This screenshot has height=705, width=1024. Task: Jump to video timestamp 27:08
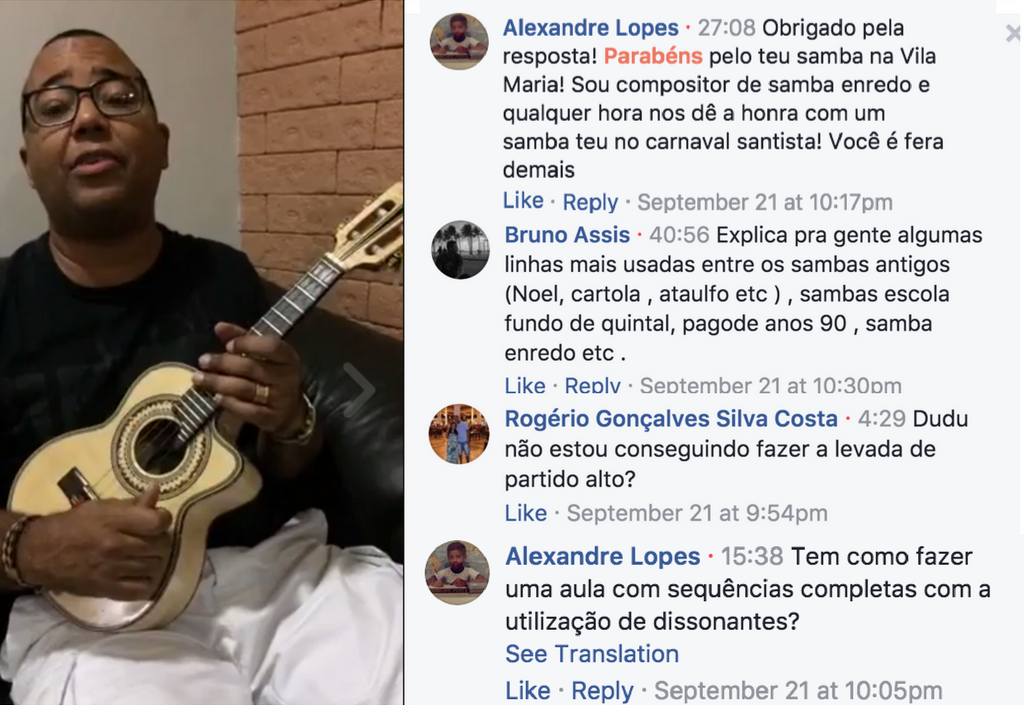[x=726, y=28]
